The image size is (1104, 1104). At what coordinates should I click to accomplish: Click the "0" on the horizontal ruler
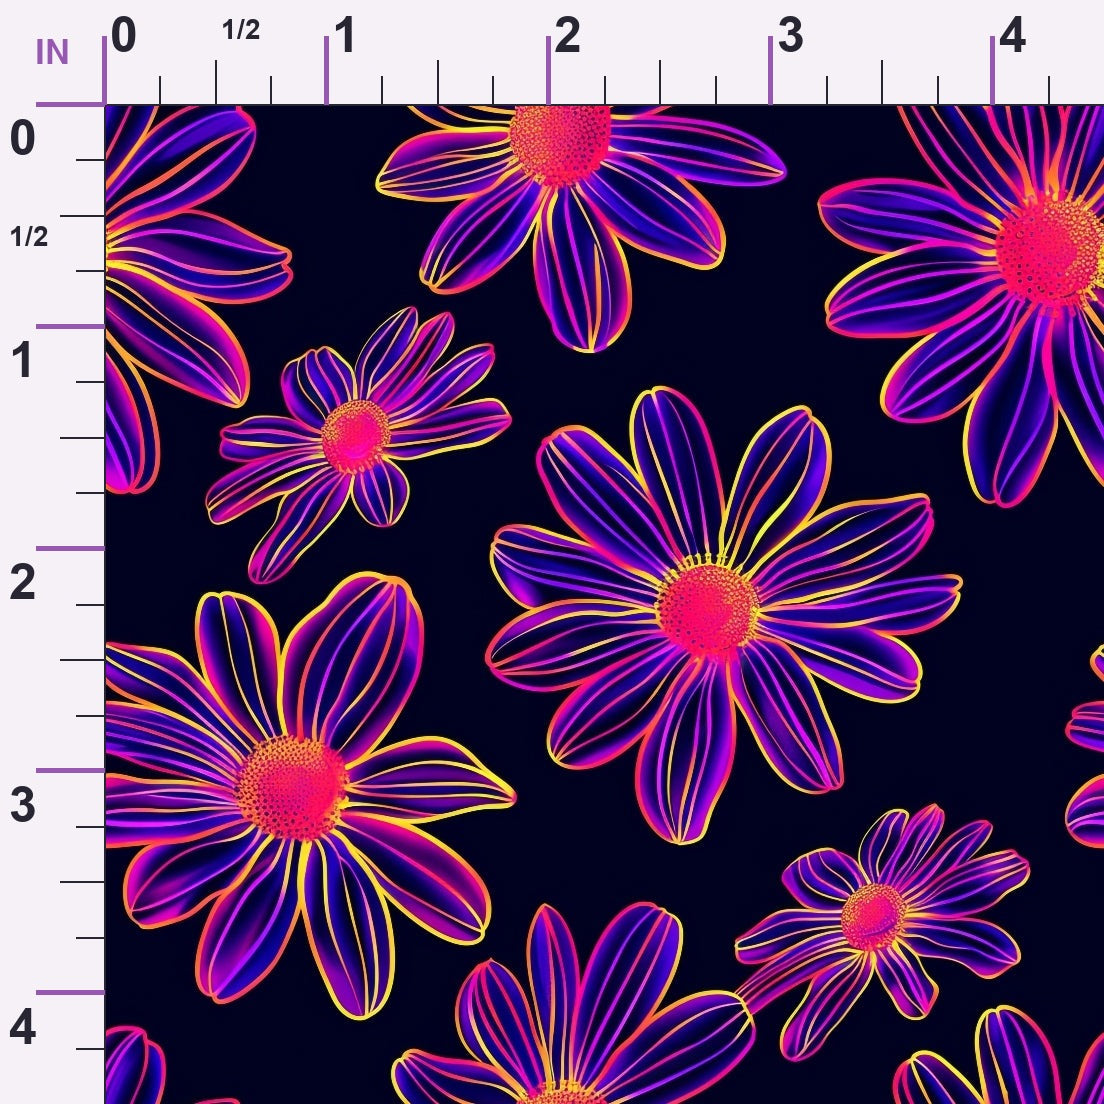tap(123, 36)
